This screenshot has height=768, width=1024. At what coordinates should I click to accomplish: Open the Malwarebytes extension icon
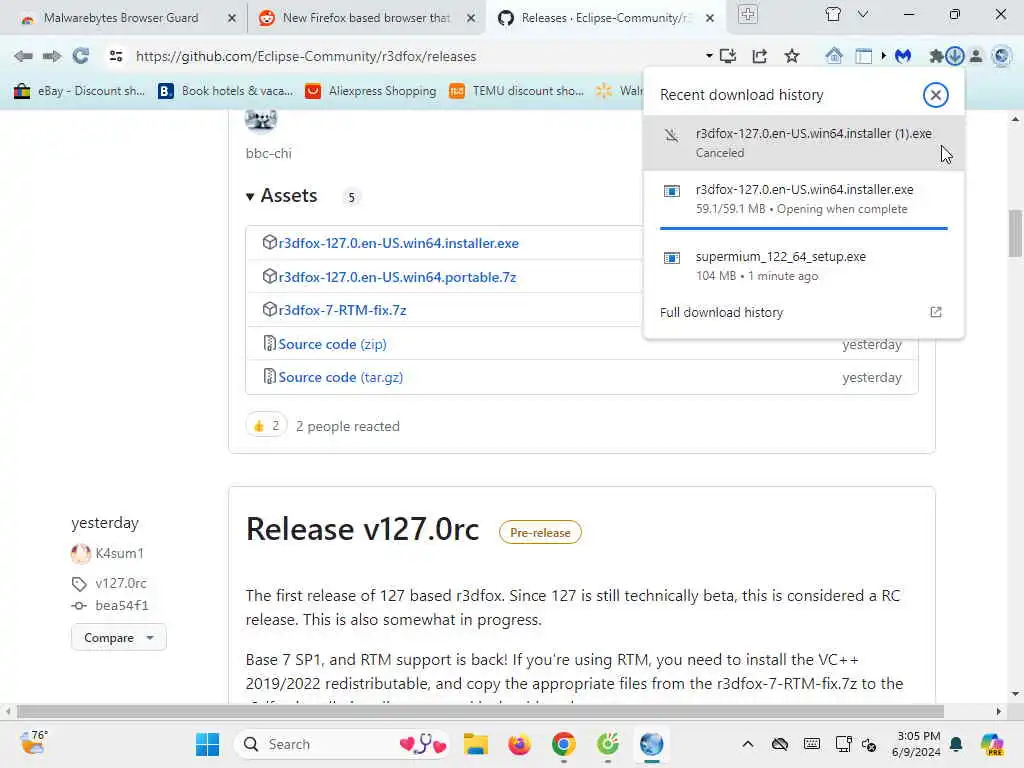903,56
